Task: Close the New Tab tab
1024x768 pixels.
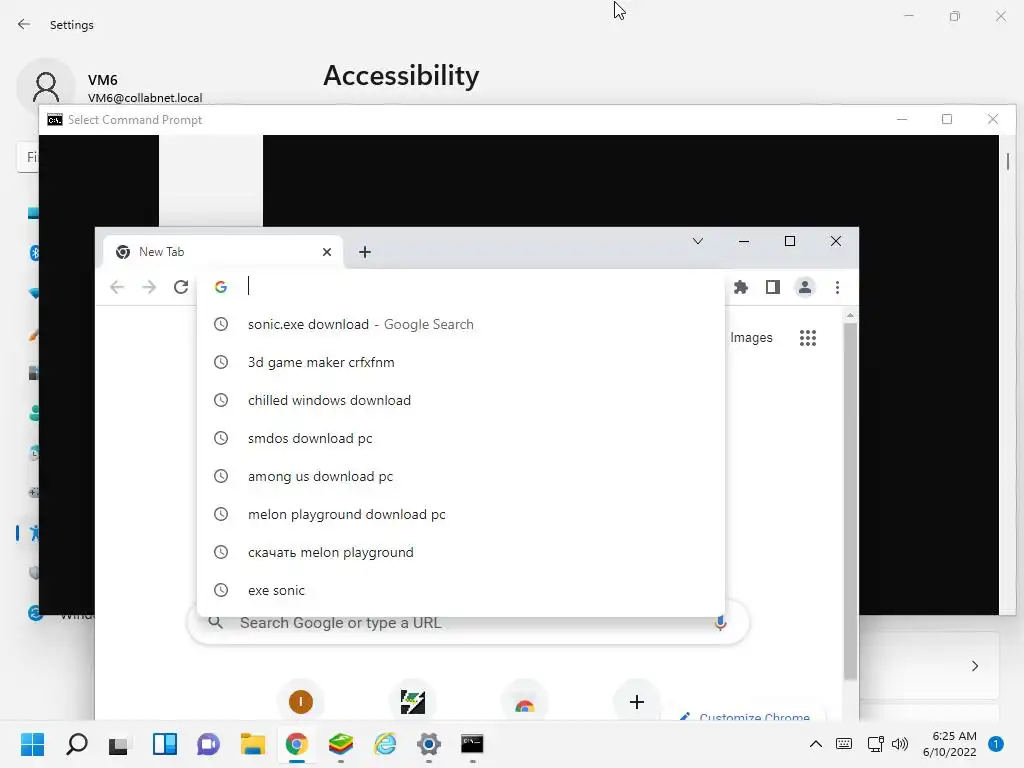Action: (327, 252)
